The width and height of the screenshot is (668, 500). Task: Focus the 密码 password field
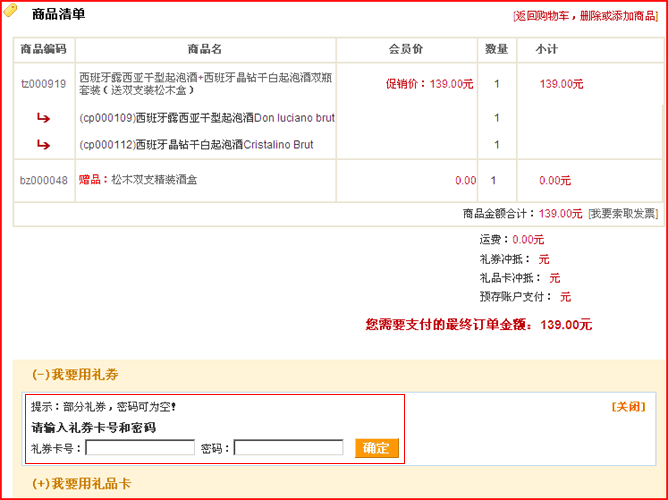(x=288, y=448)
